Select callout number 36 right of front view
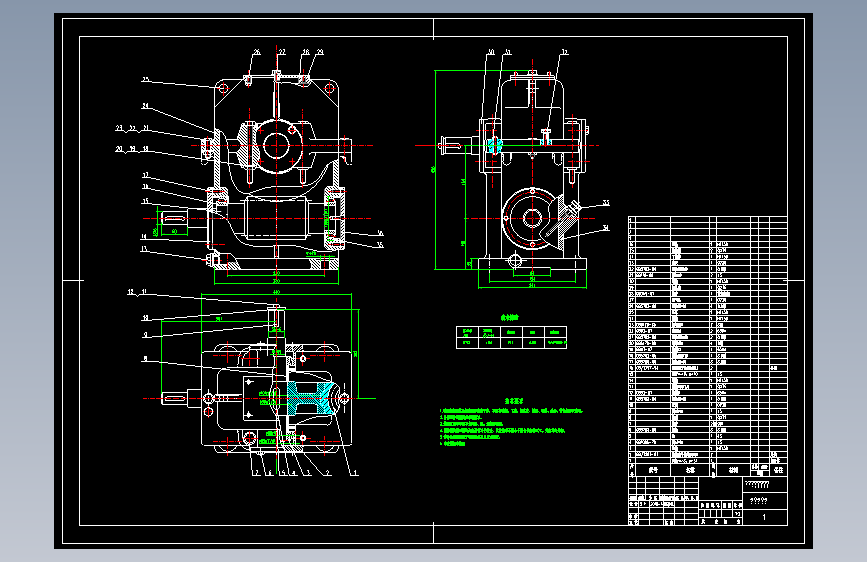This screenshot has width=867, height=562. [x=380, y=233]
